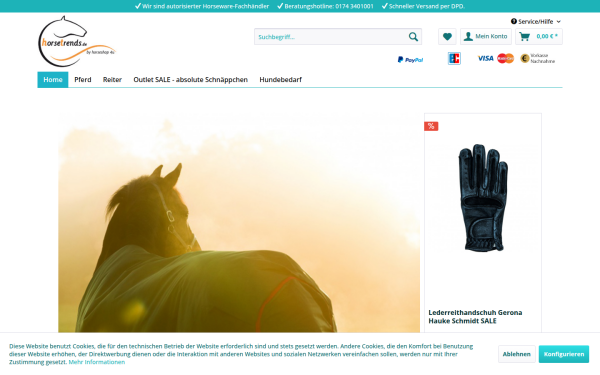
Task: Click Beratungshotline: 0174 3401001 text
Action: pyautogui.click(x=329, y=6)
